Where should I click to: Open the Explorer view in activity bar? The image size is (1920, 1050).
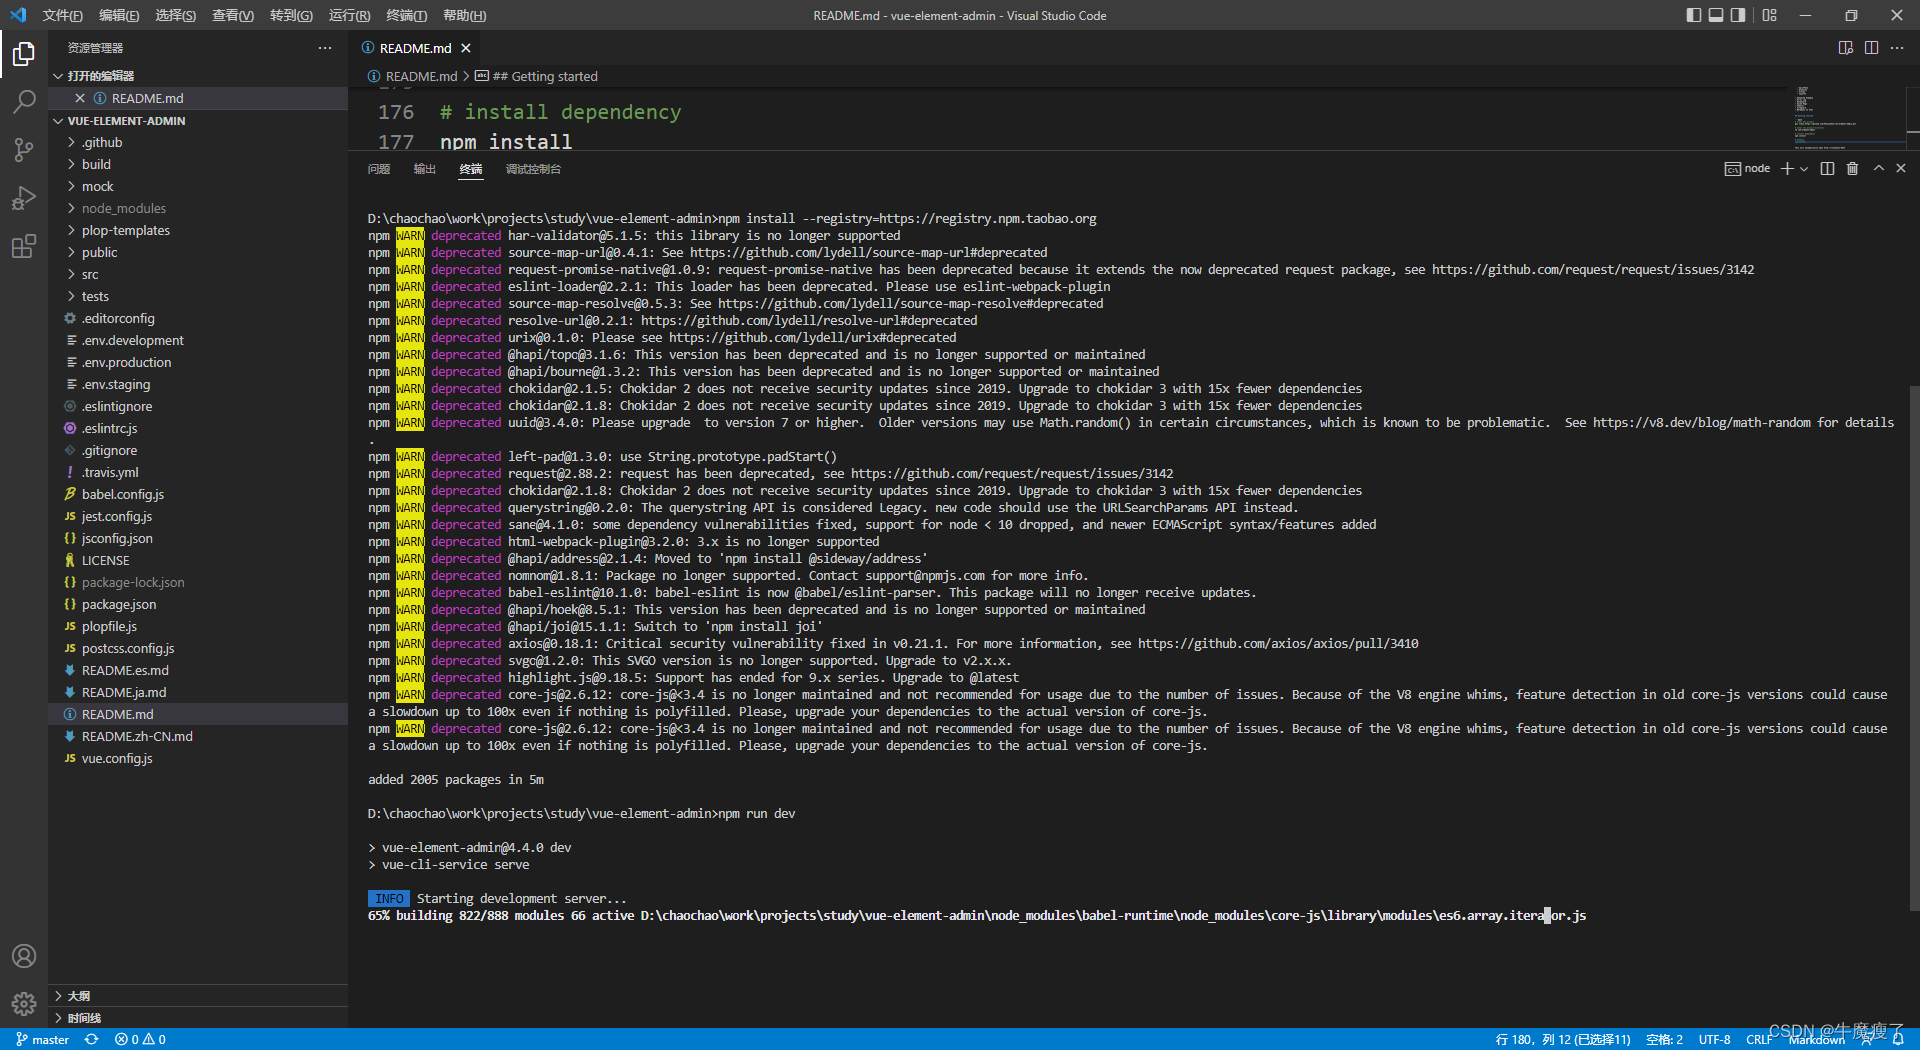pos(24,53)
